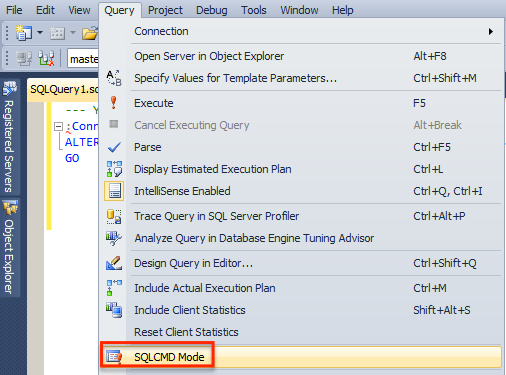
Task: Open the Edit menu
Action: (45, 10)
